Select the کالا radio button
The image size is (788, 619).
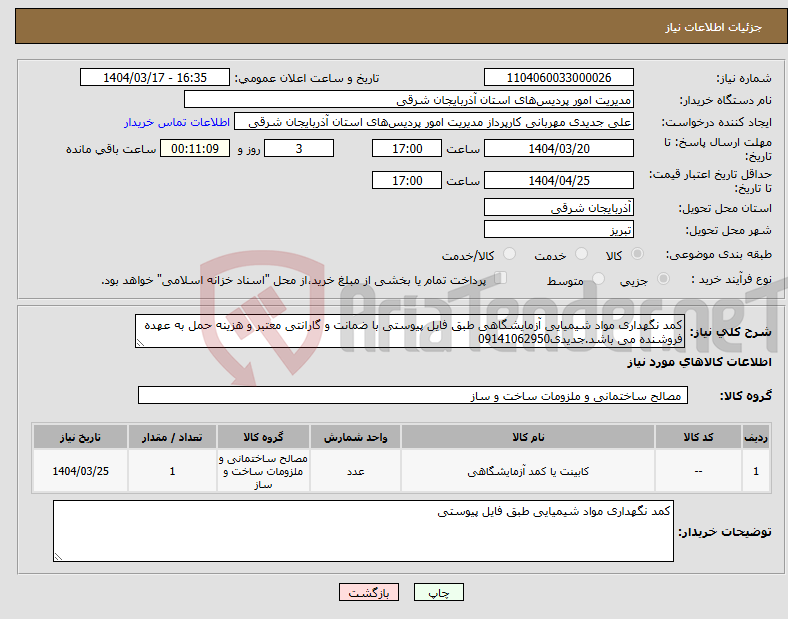(637, 254)
